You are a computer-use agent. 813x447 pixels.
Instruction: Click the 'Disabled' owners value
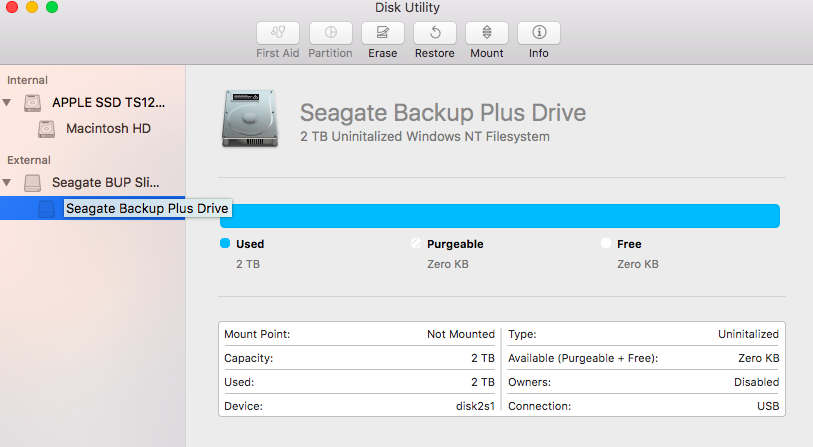[x=756, y=382]
